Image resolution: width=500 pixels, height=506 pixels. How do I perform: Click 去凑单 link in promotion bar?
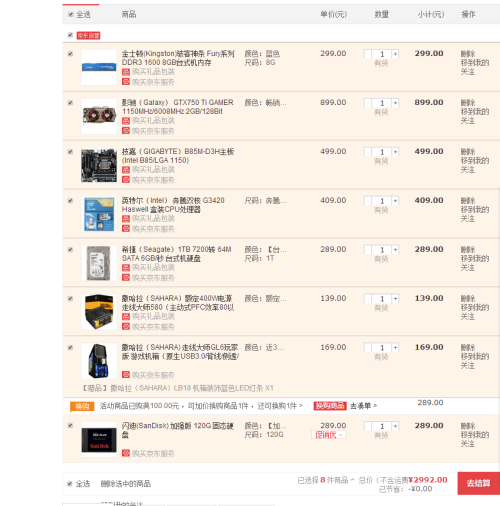click(x=363, y=406)
